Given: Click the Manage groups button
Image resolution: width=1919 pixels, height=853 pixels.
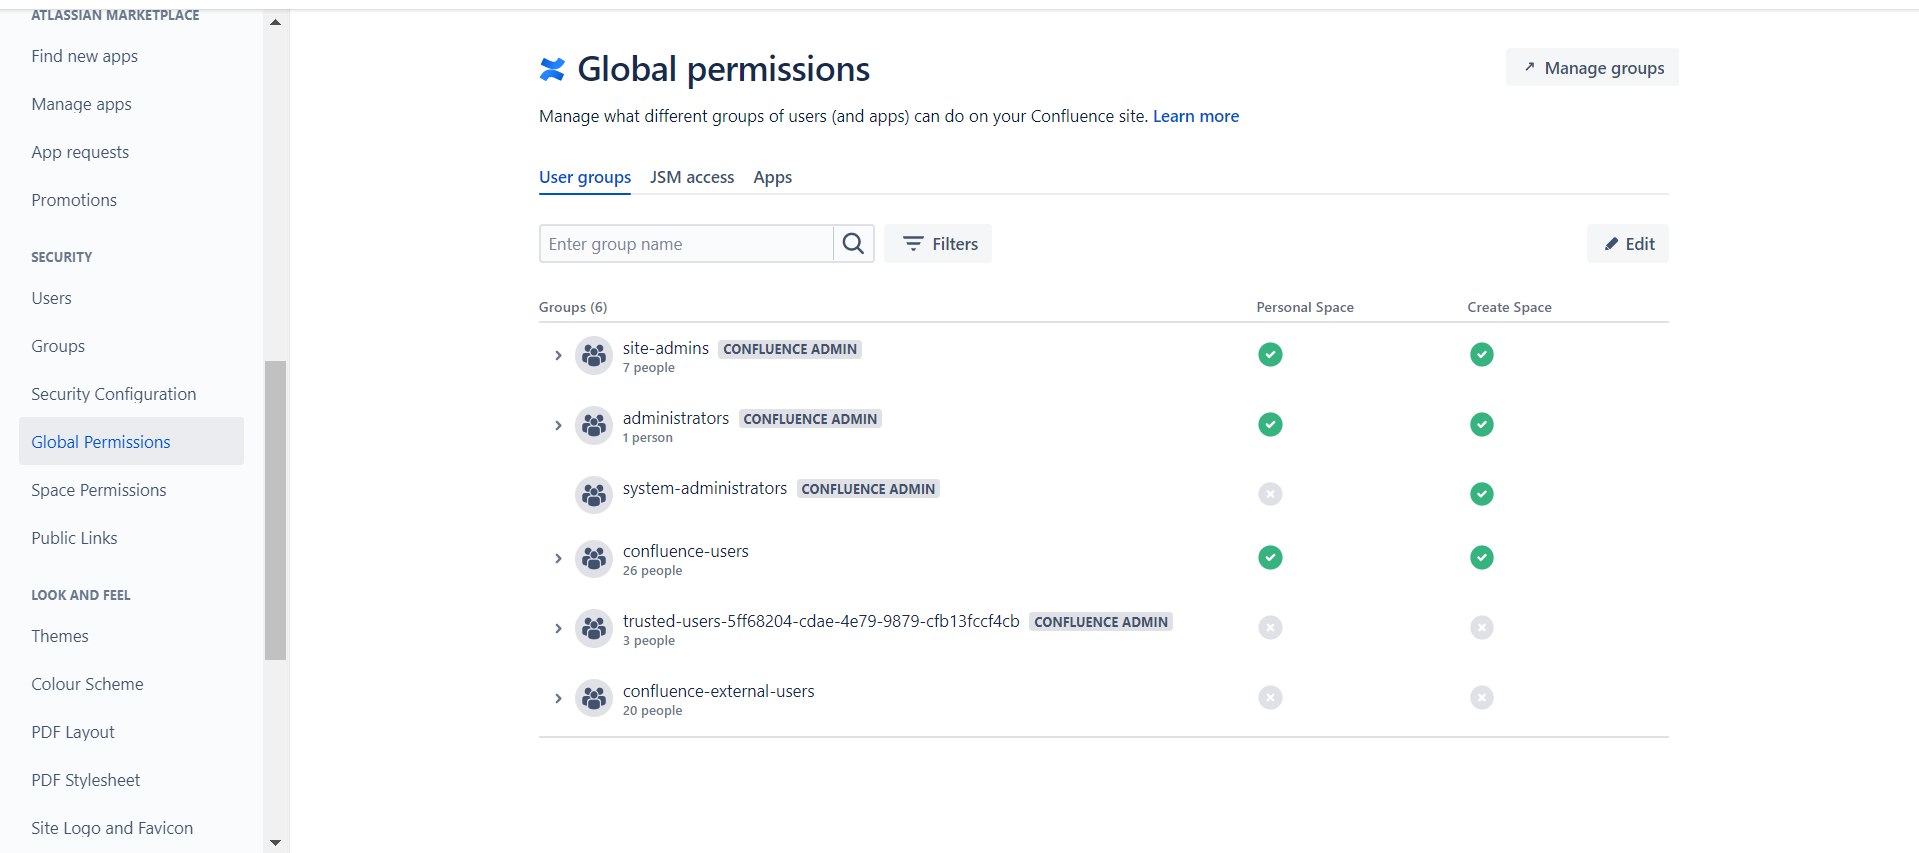Looking at the screenshot, I should coord(1592,68).
